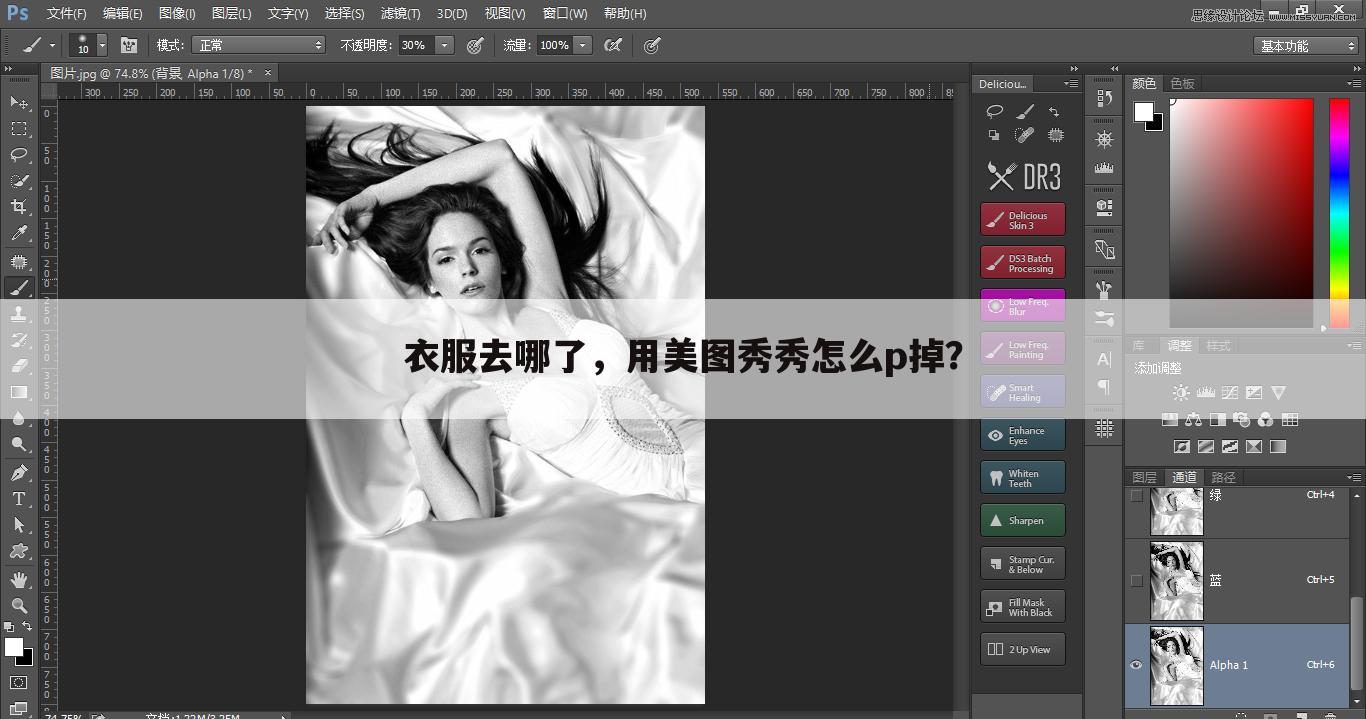
Task: Select the Spot Healing Brush tool
Action: [19, 262]
